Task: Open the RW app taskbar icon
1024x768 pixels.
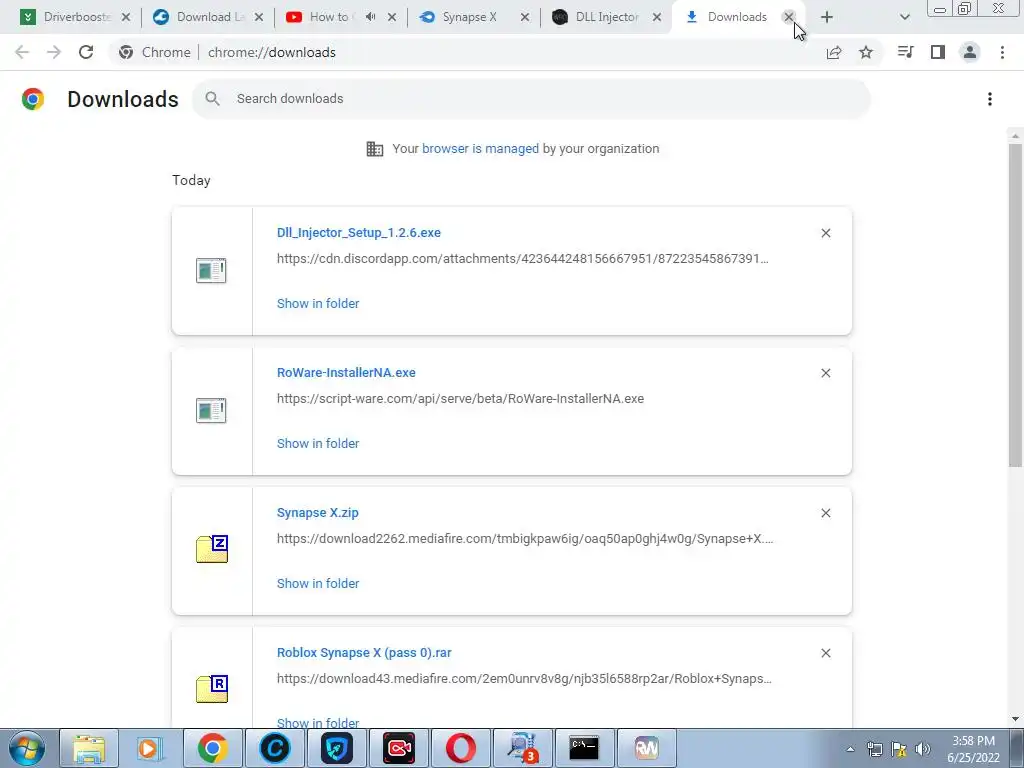Action: point(646,748)
